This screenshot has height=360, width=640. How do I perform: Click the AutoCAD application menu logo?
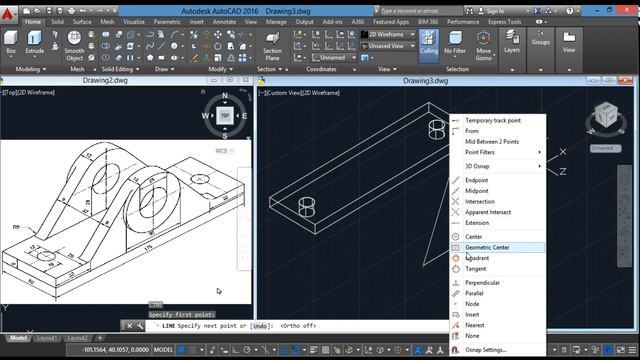tap(7, 14)
